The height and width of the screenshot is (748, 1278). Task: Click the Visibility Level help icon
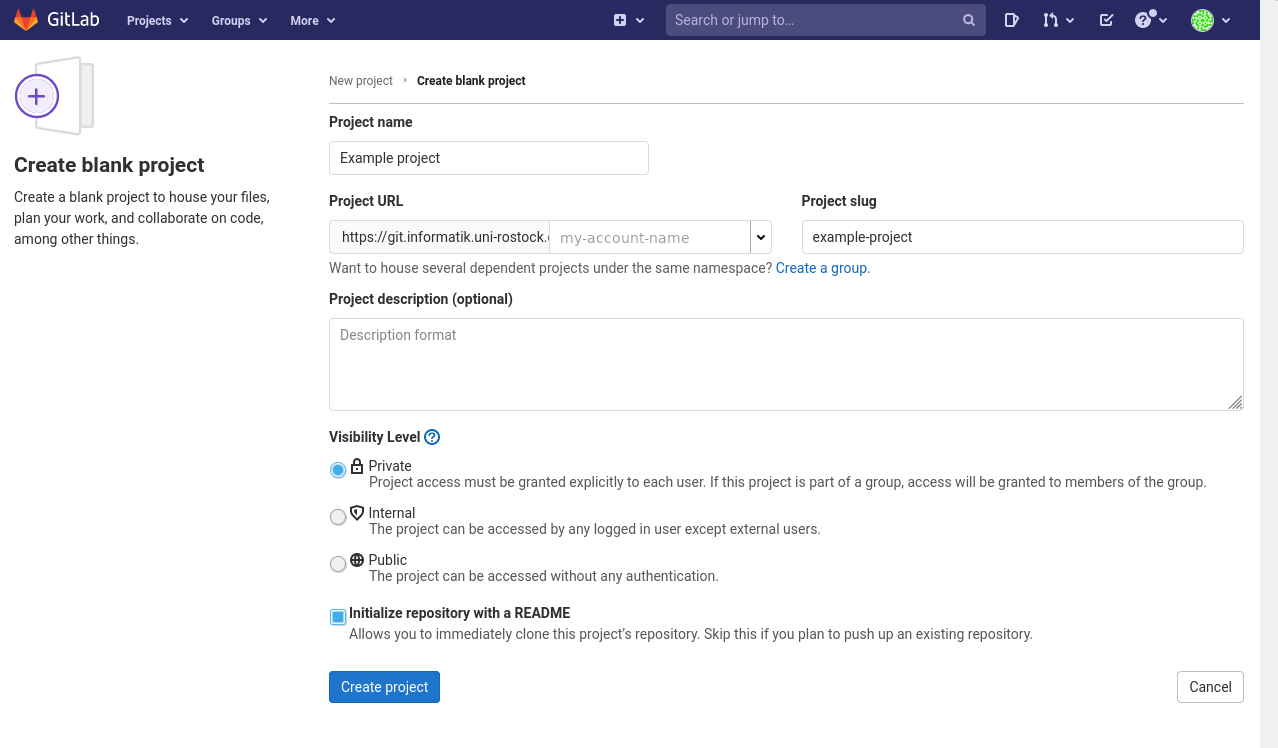pos(432,437)
